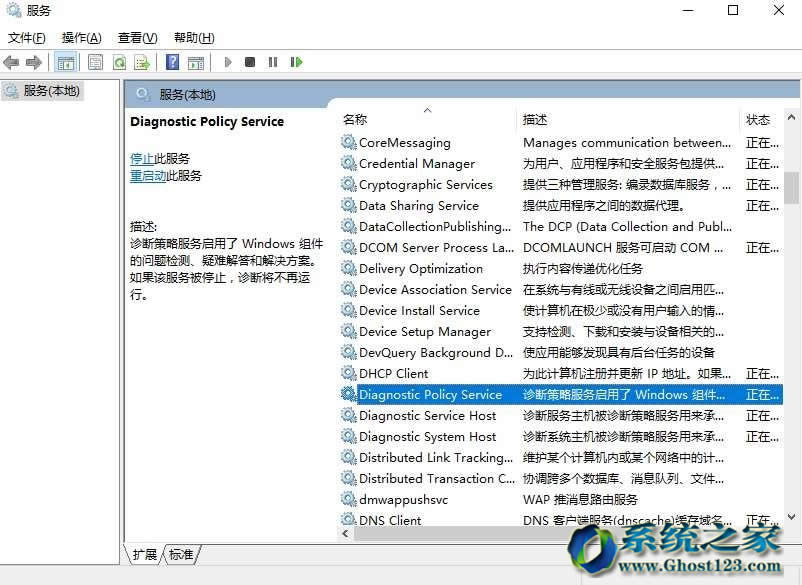
Task: Click the Forward arrow in toolbar
Action: pos(34,62)
